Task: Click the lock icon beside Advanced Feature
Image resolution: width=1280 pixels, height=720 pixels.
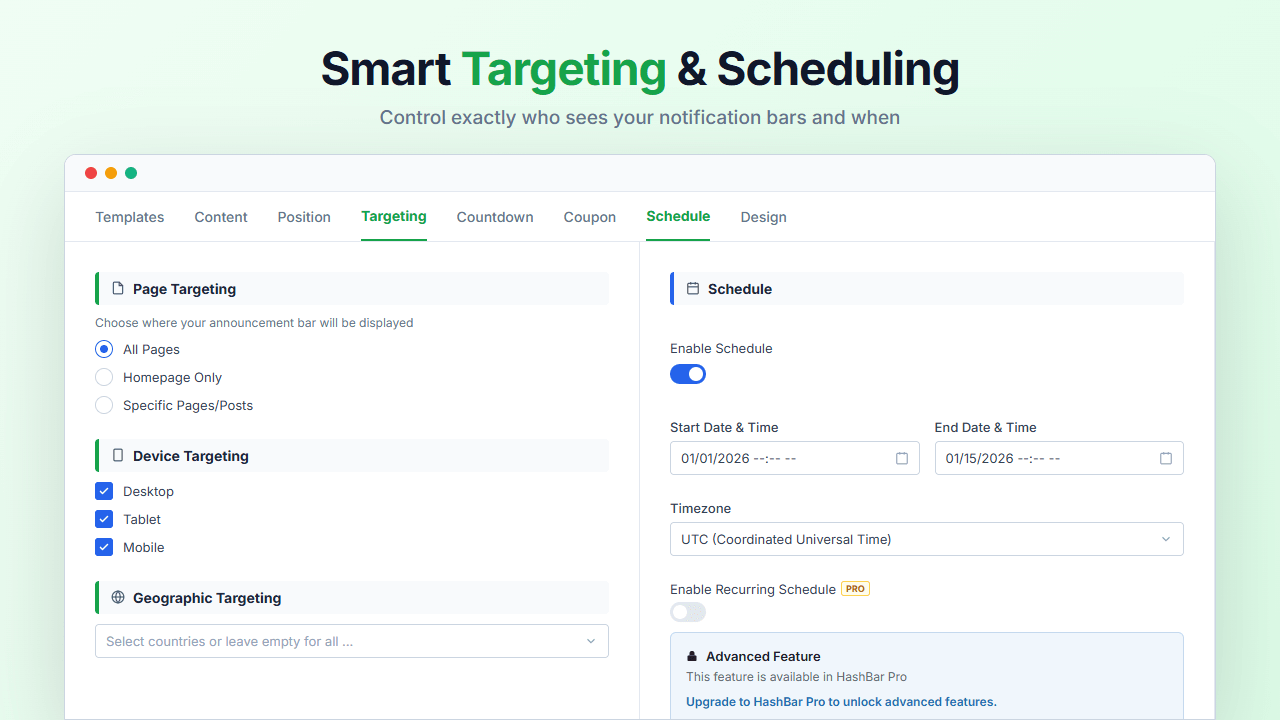Action: [x=692, y=656]
